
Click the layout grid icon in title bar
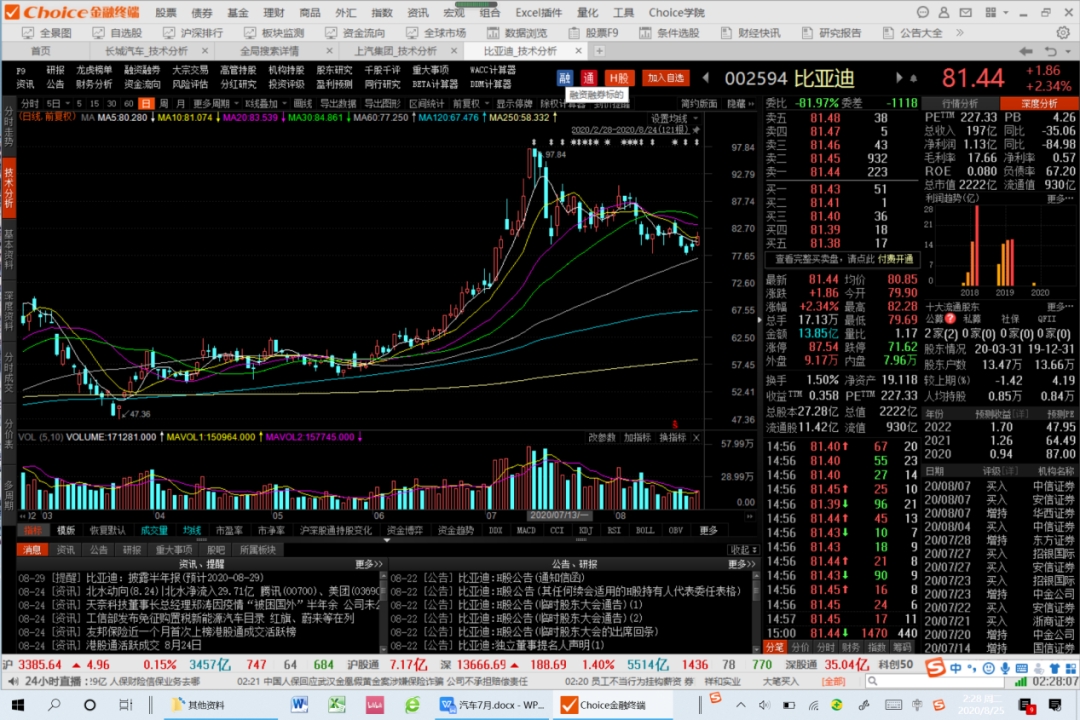coord(990,12)
